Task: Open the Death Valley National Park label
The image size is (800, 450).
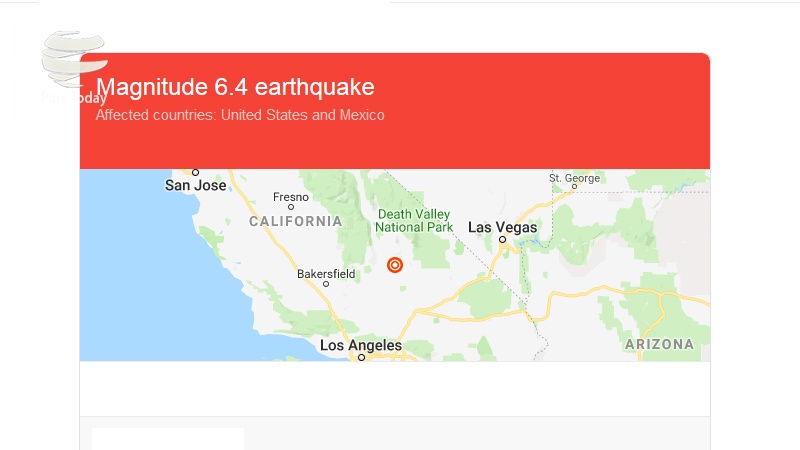Action: (x=414, y=221)
